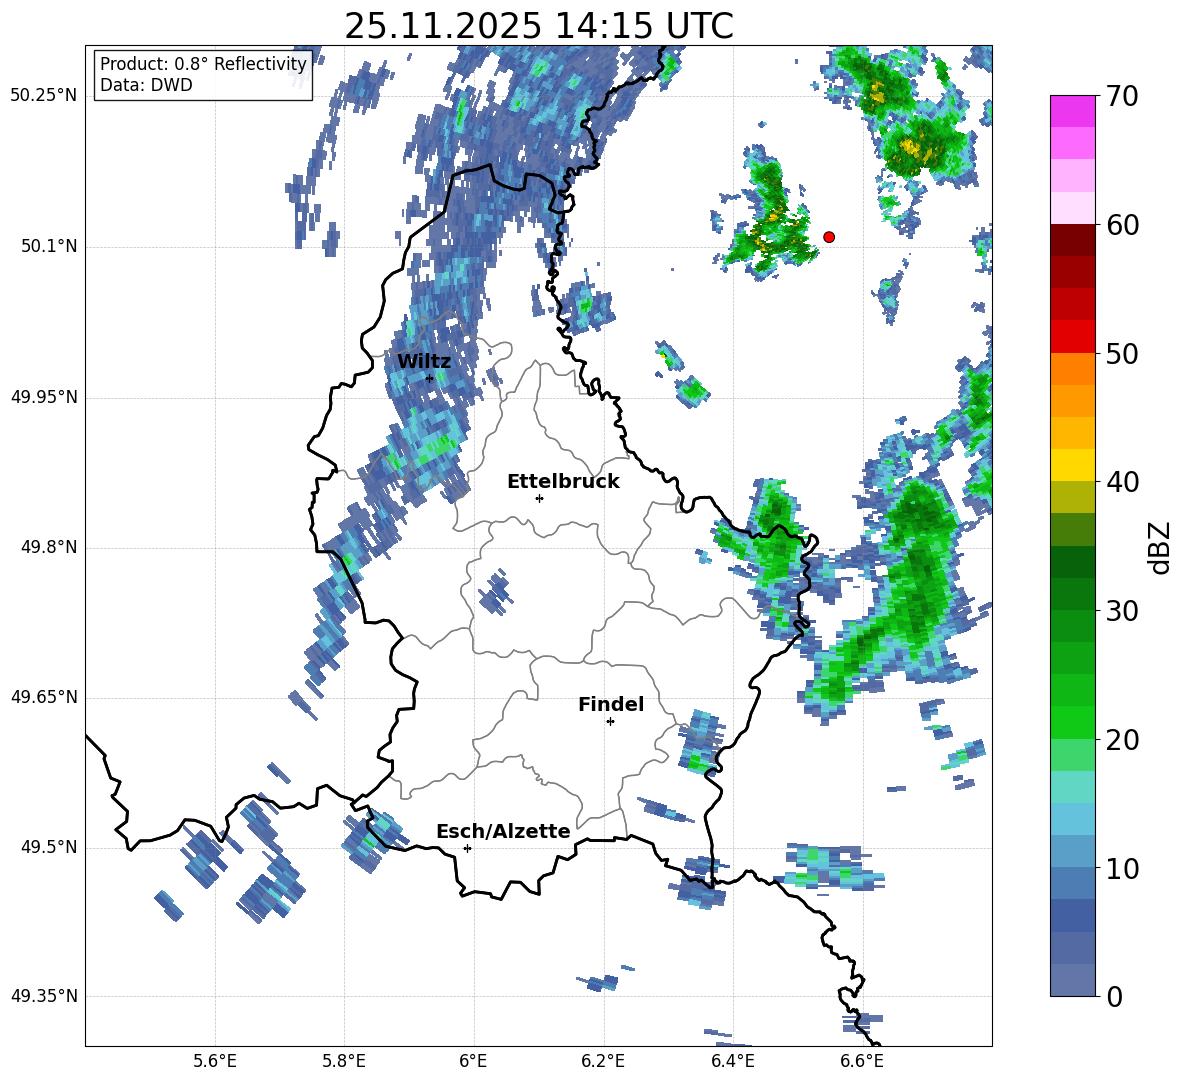Click the 6.6°E longitude label
The height and width of the screenshot is (1081, 1184).
pos(862,1061)
